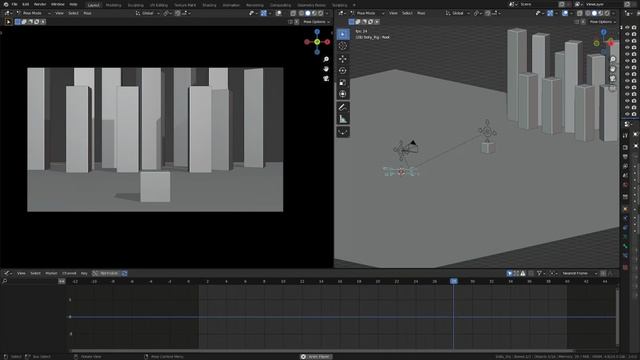The width and height of the screenshot is (640, 360).
Task: Open the red World tab in Properties editor
Action: 625,185
